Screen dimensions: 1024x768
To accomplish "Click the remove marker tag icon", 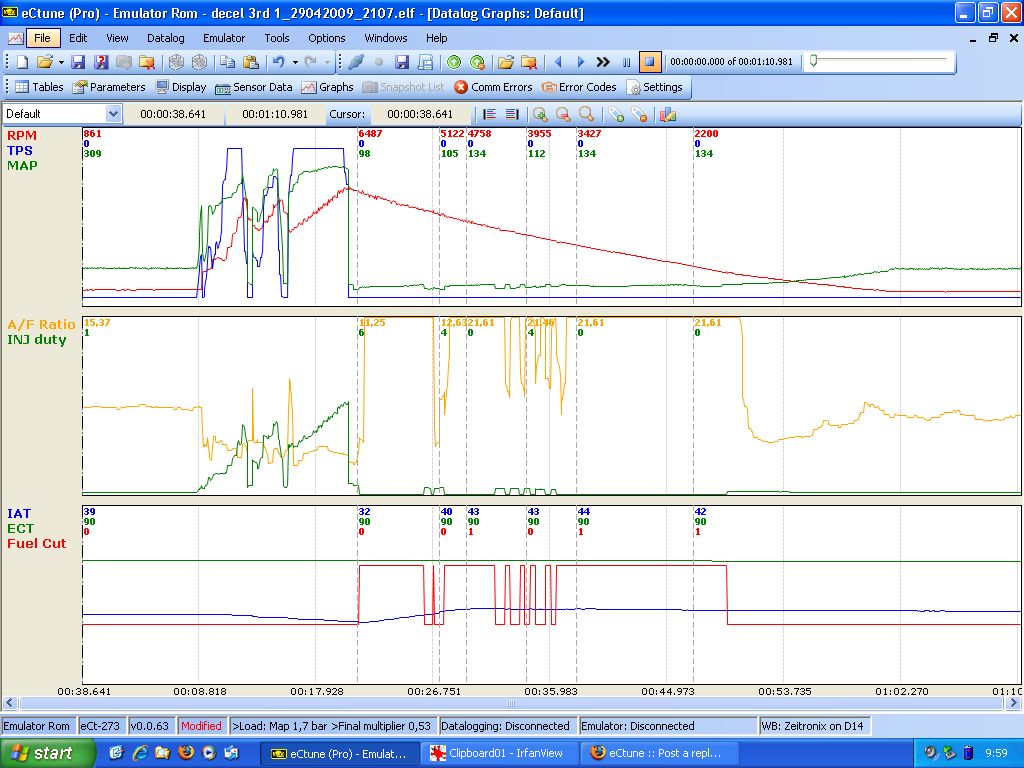I will pyautogui.click(x=639, y=115).
